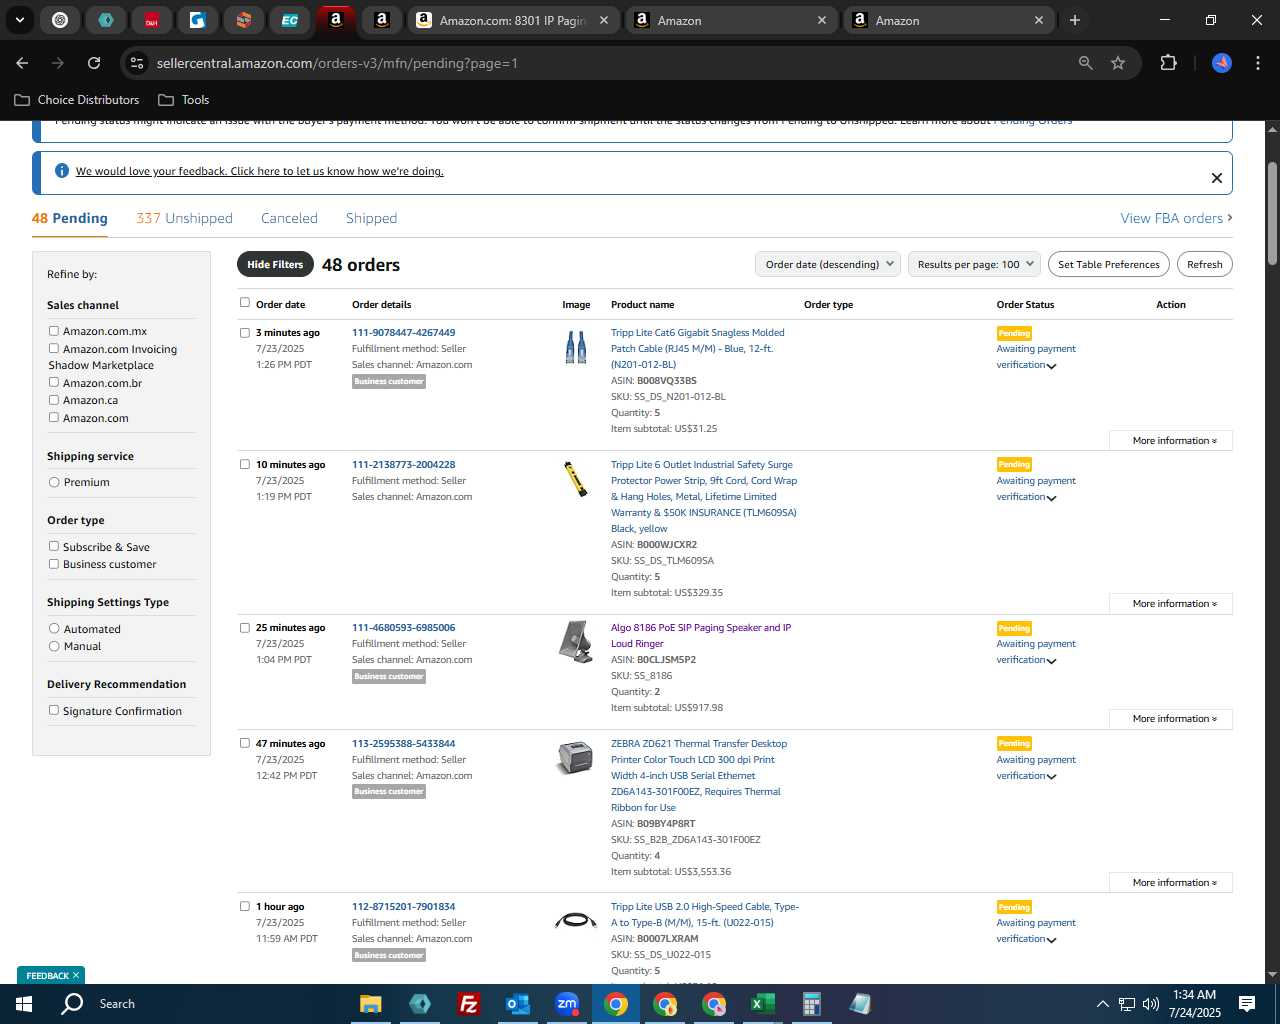Tick the Signature Confirmation checkbox

click(x=54, y=710)
